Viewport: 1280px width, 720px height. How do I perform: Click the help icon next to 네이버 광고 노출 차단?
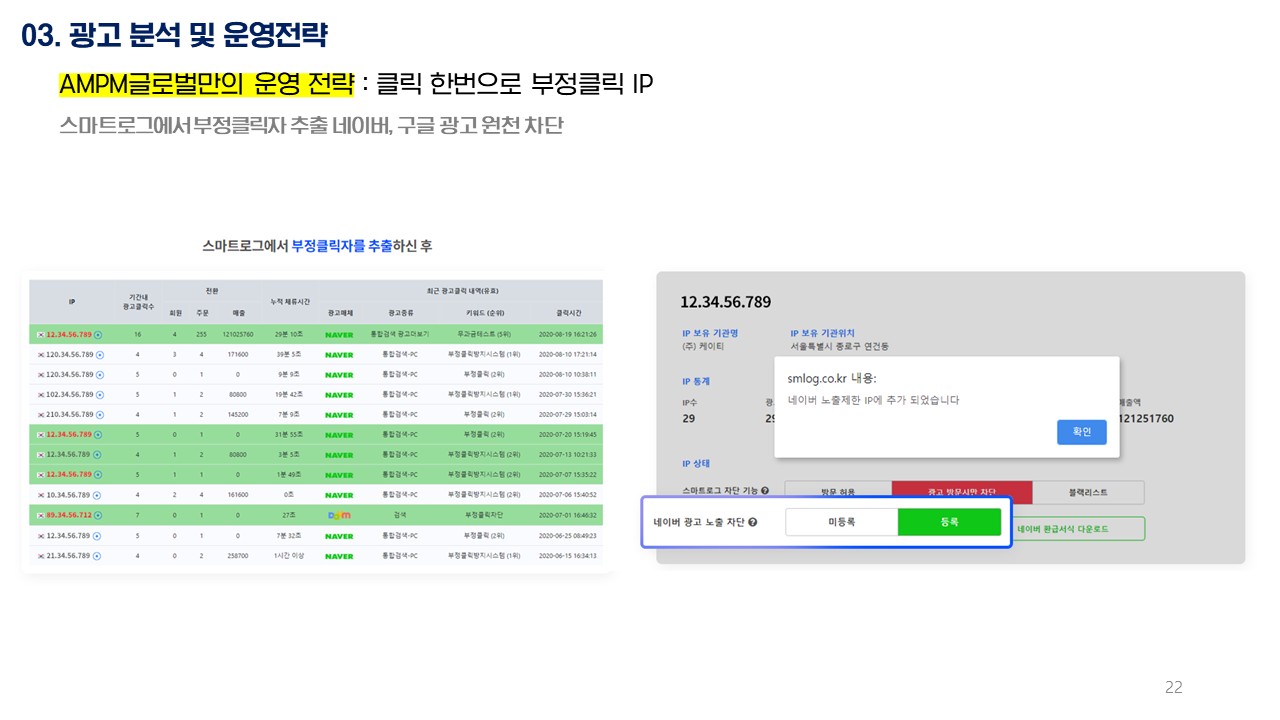coord(752,522)
